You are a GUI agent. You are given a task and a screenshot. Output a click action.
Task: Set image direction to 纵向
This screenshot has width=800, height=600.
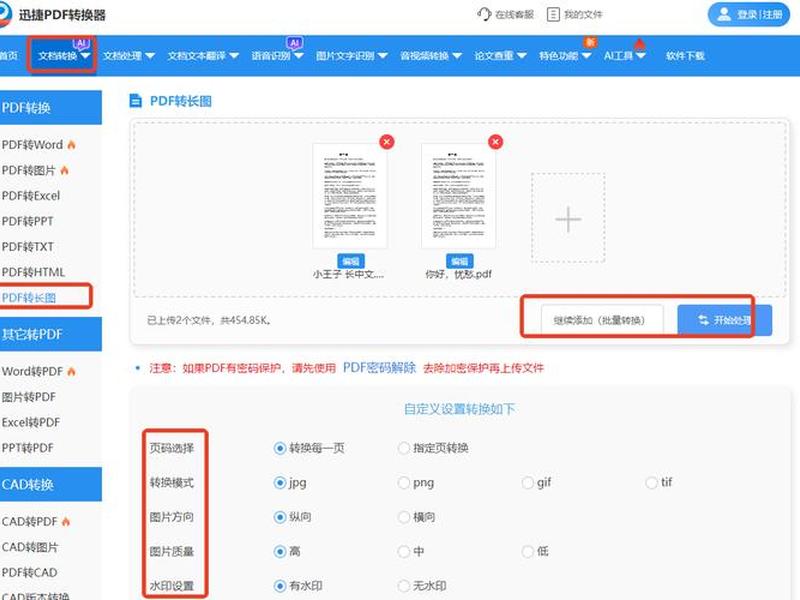[x=280, y=517]
